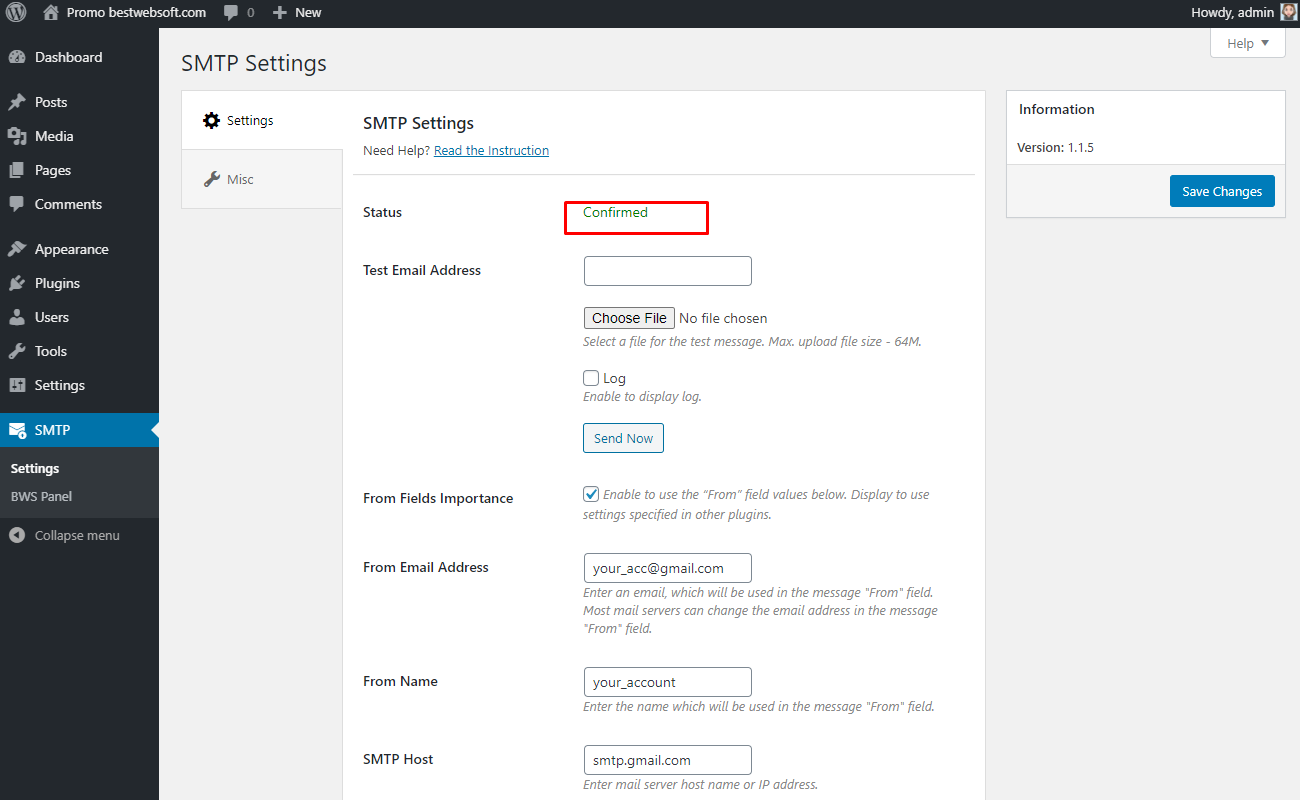The height and width of the screenshot is (800, 1300).
Task: Visit Promo bestwebsoft.com site link
Action: click(x=136, y=13)
